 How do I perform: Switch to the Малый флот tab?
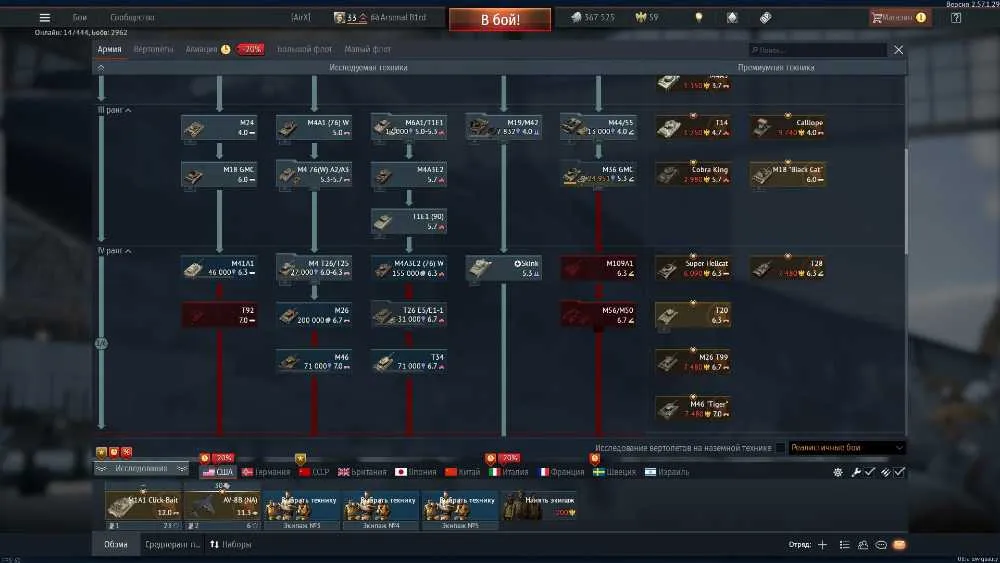click(368, 49)
